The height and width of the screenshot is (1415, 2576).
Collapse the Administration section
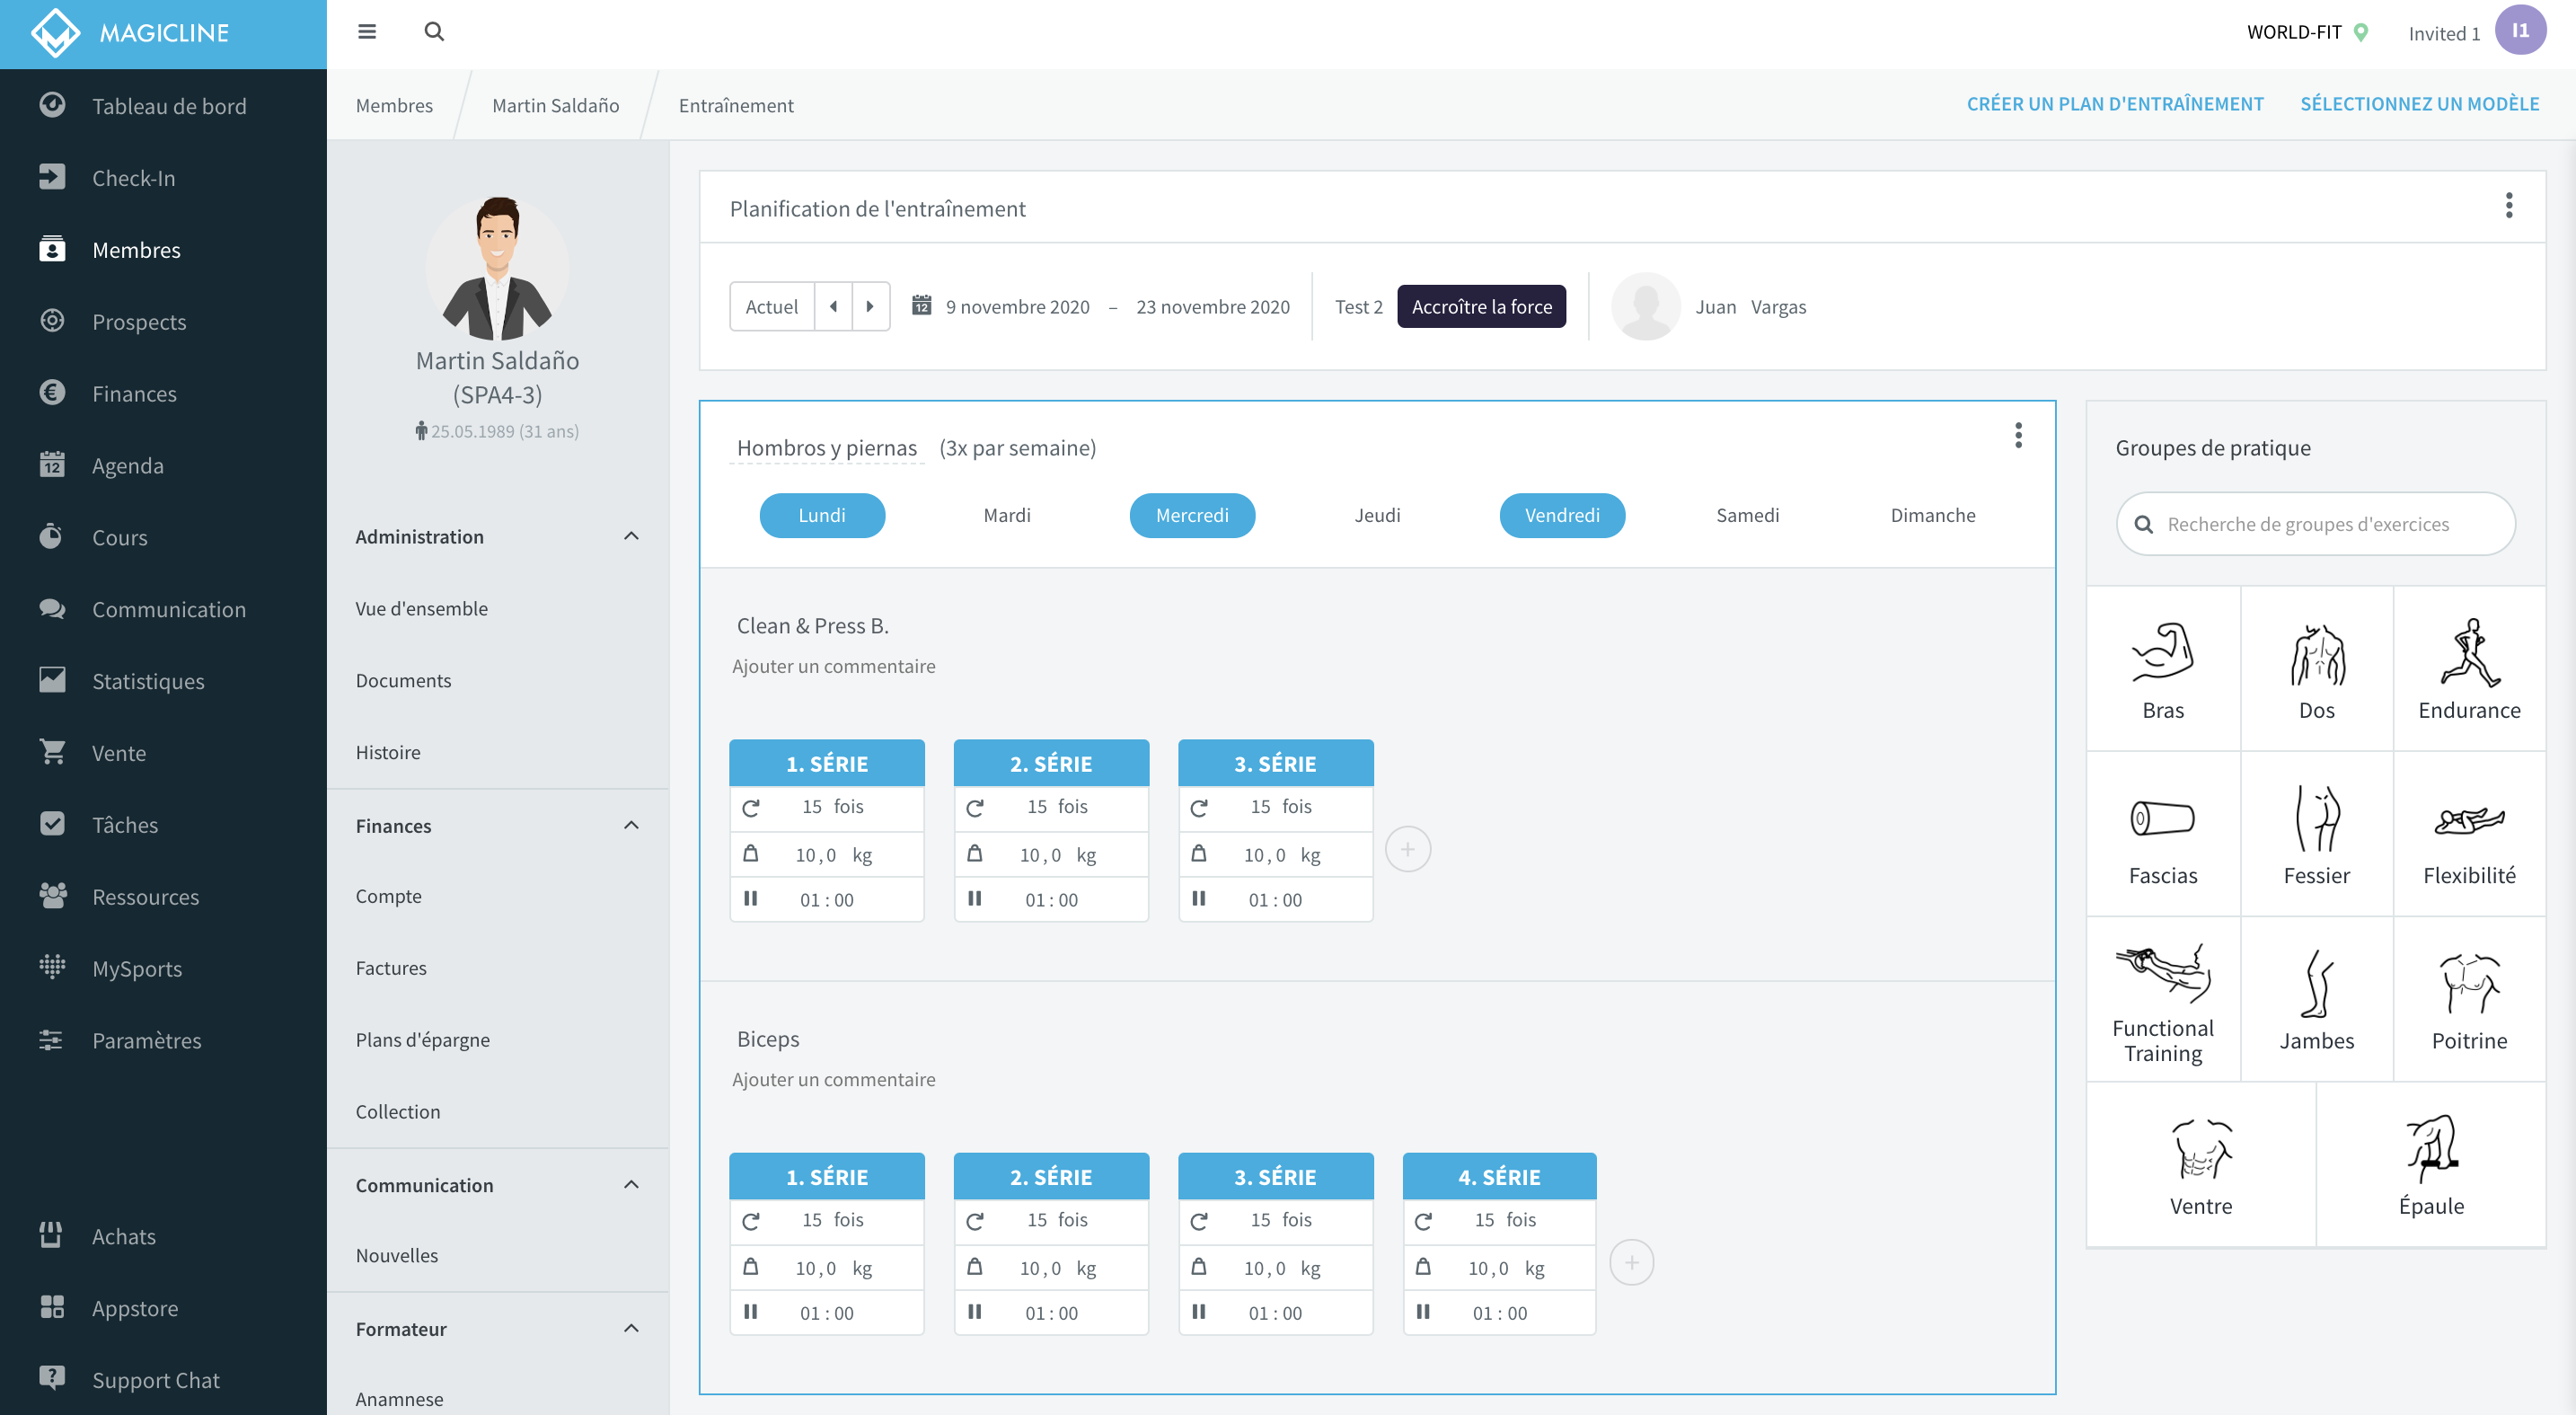coord(630,536)
